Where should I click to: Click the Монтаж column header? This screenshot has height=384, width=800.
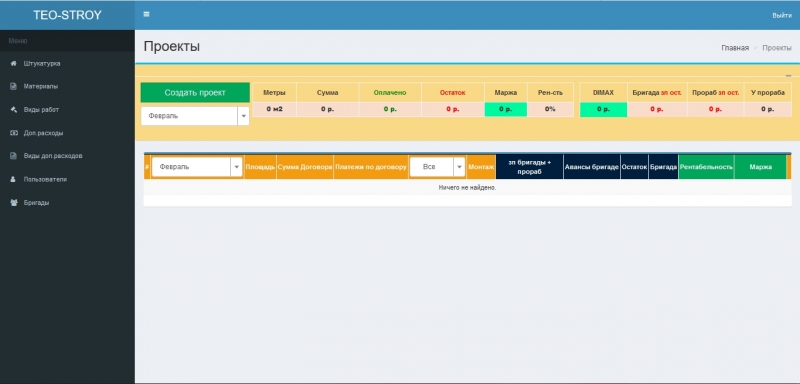481,167
